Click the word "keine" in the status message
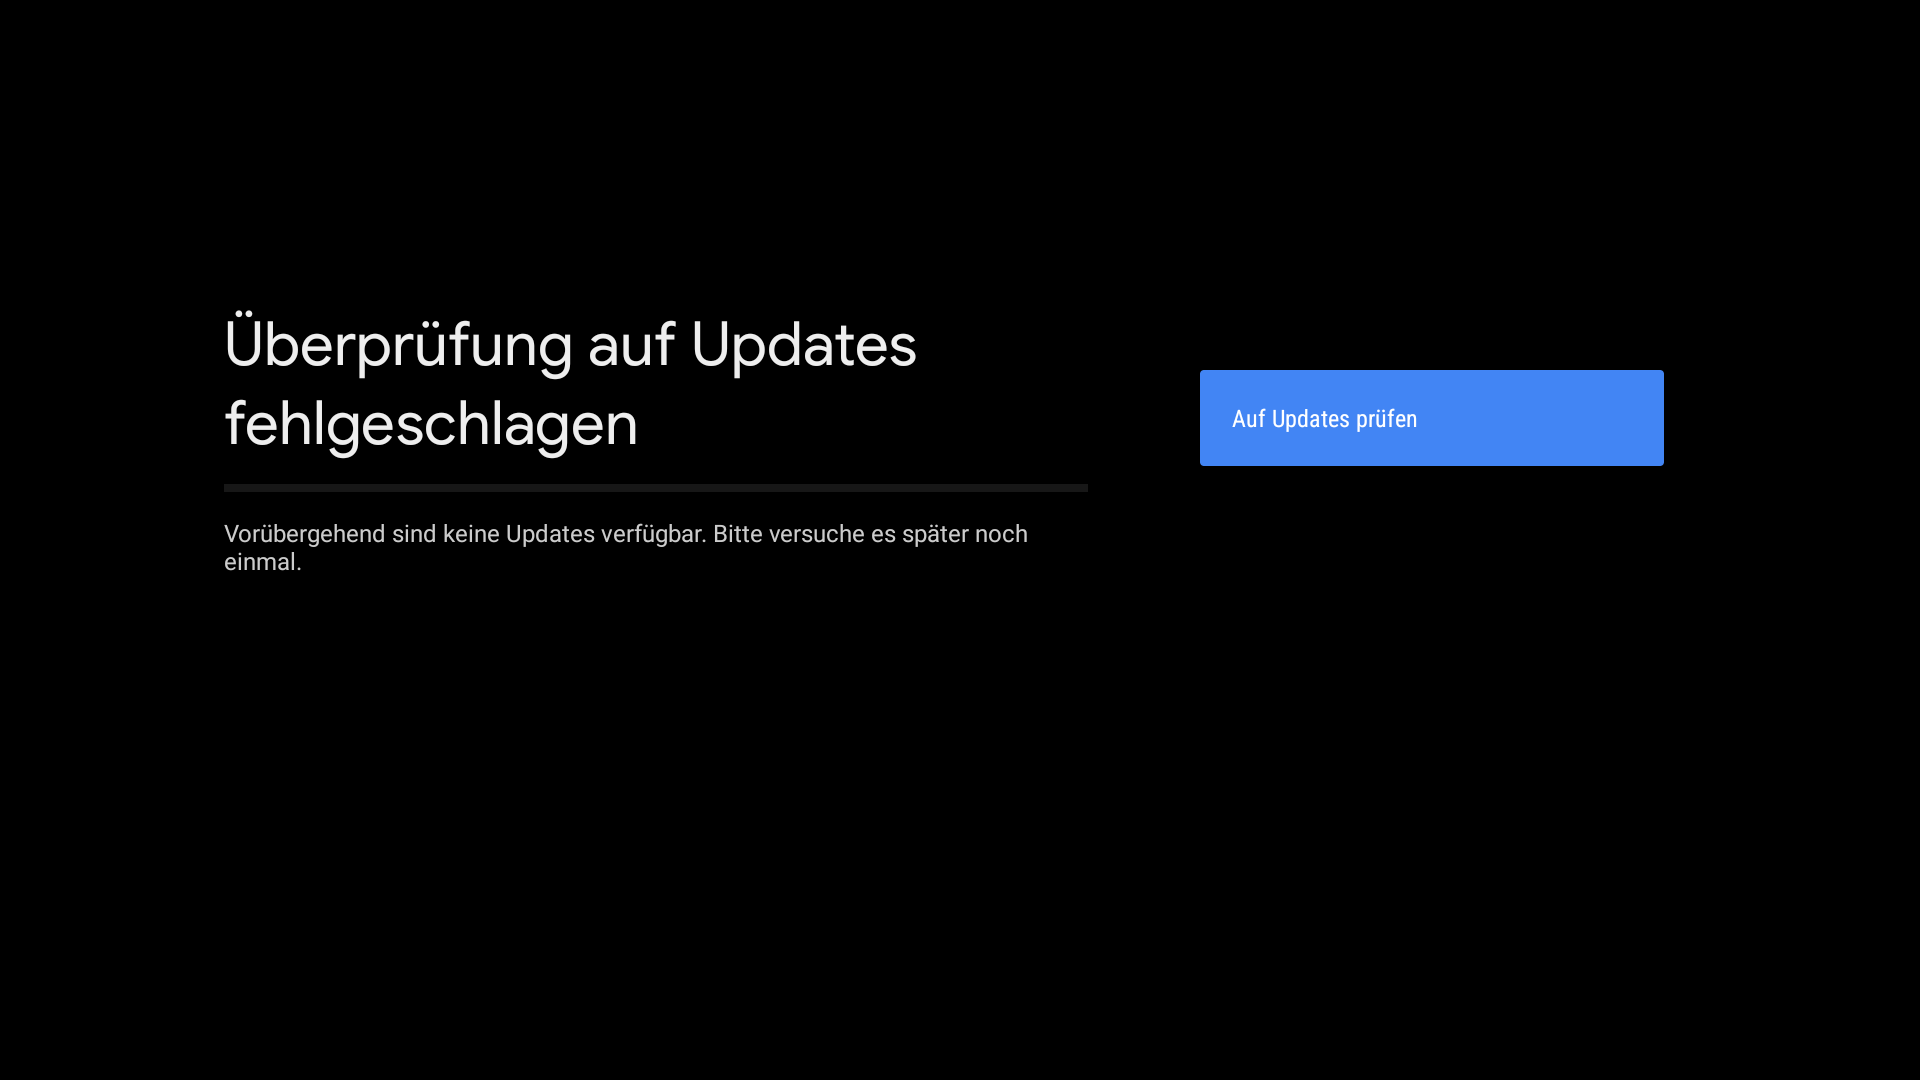 tap(471, 534)
